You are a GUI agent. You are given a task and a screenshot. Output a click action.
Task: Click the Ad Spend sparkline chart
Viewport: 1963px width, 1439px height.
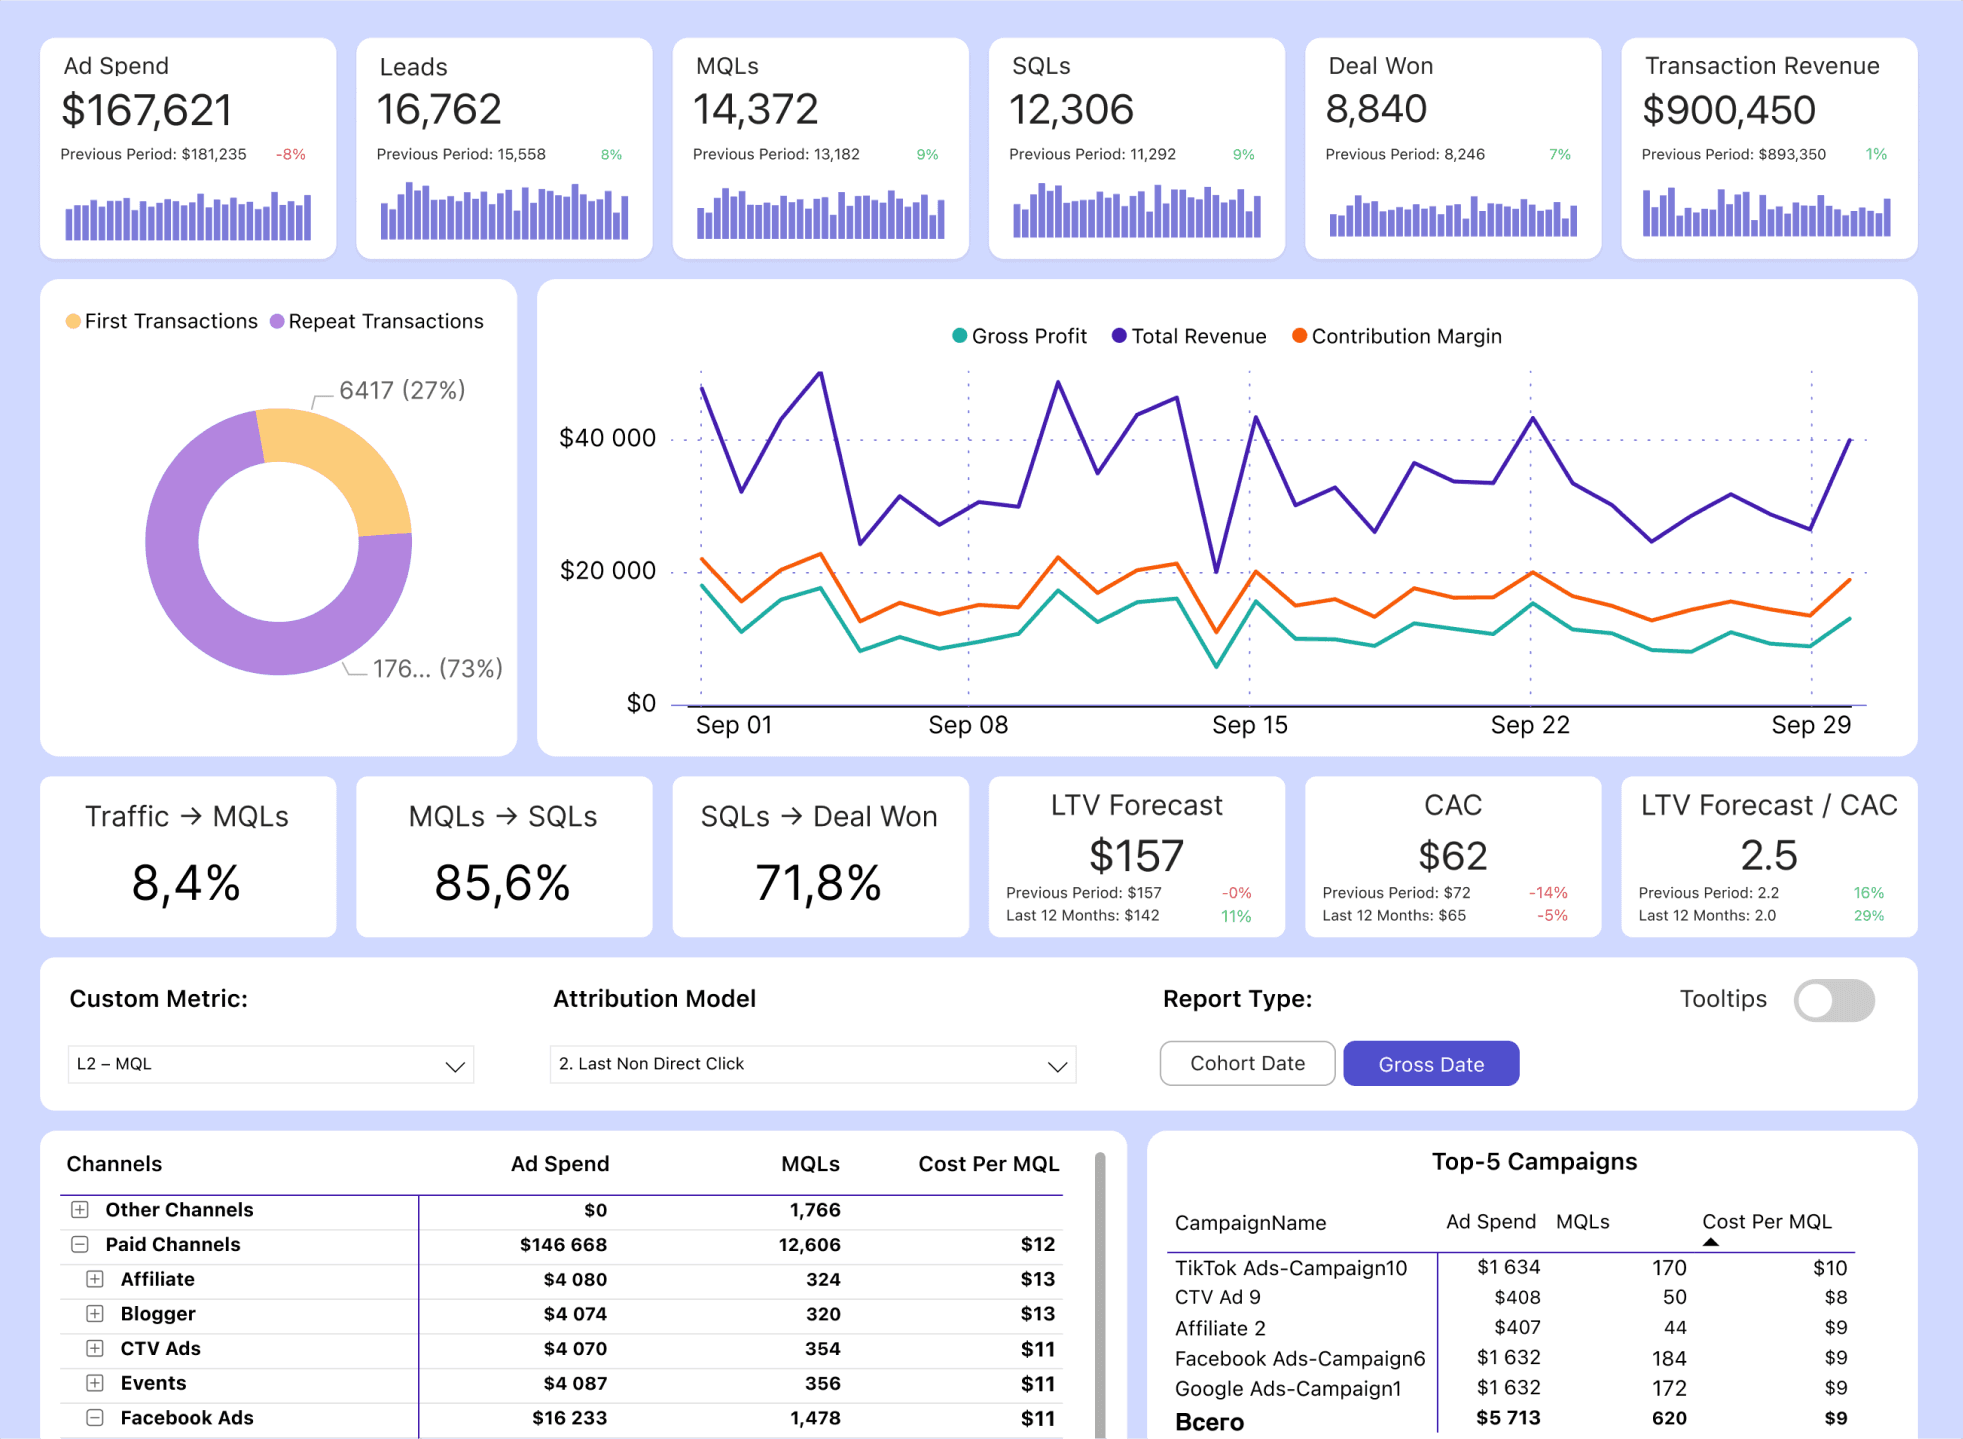[188, 215]
